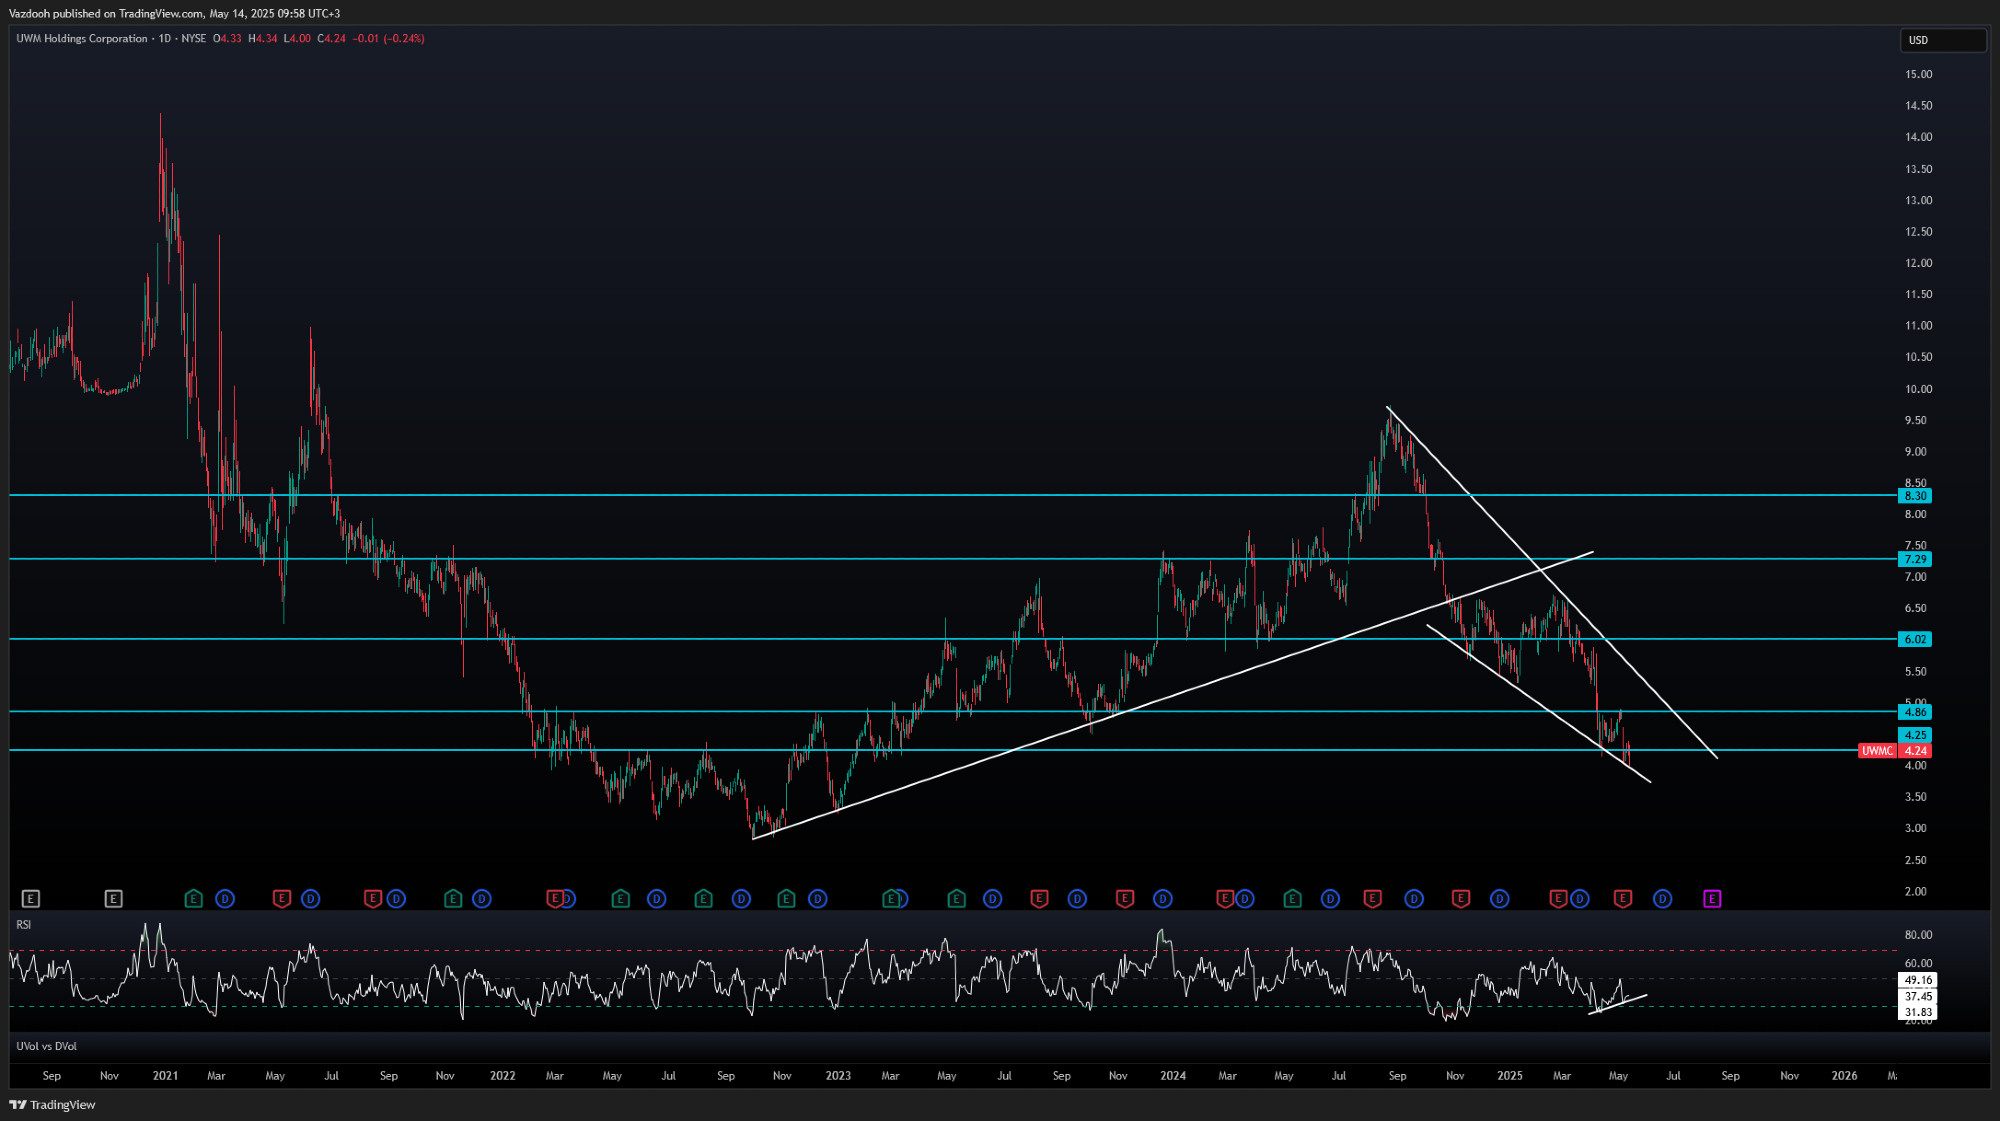Viewport: 2000px width, 1121px height.
Task: Click the UVol vs DVol indicator label
Action: tap(46, 1046)
